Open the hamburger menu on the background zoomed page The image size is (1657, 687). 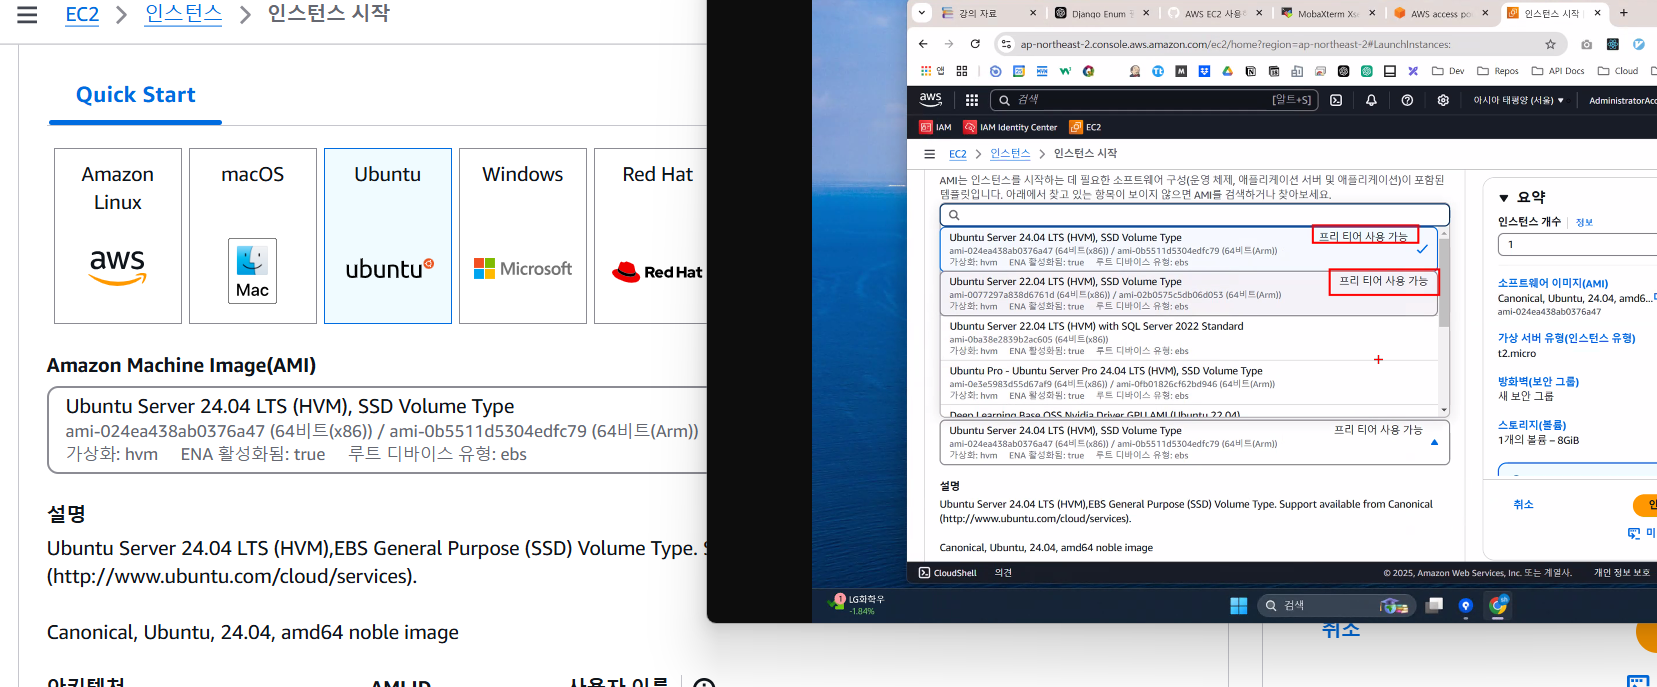[x=27, y=15]
